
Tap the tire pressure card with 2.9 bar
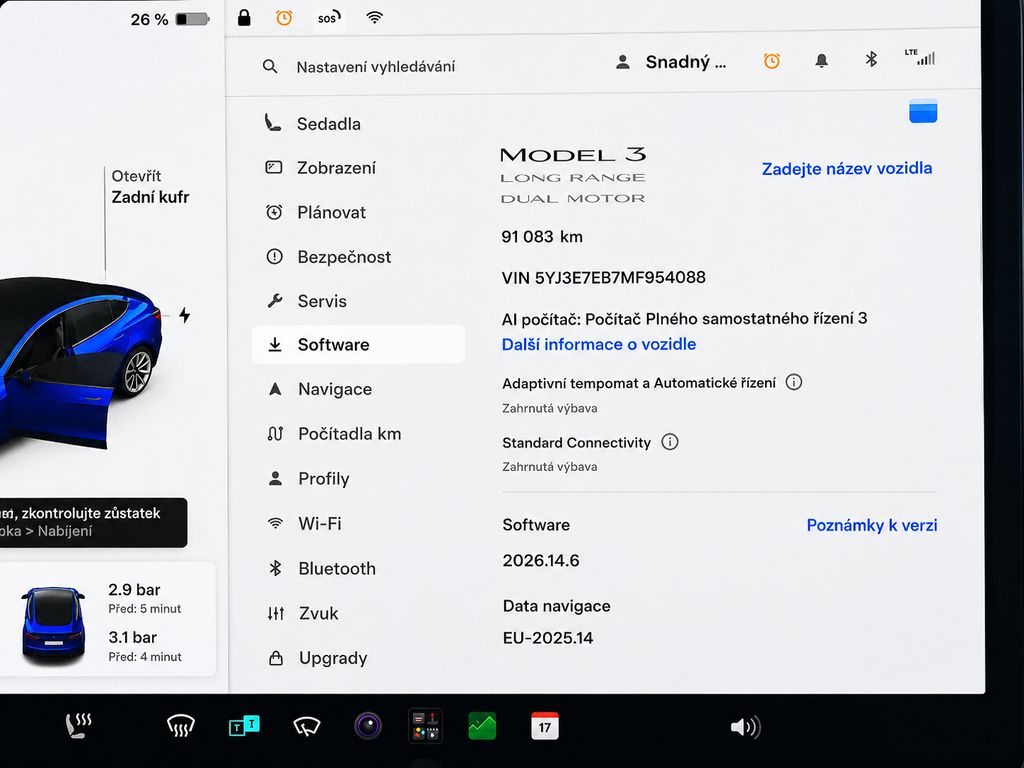[x=108, y=619]
